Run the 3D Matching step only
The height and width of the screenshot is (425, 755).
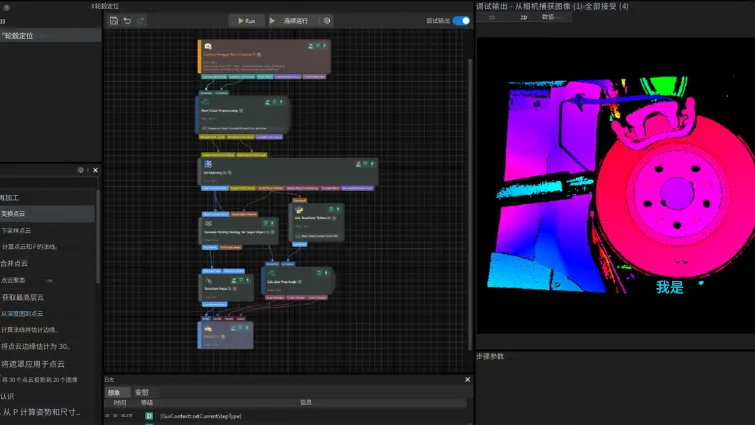pyautogui.click(x=372, y=164)
